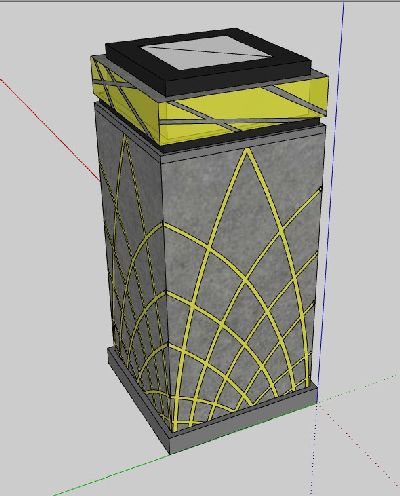This screenshot has height=496, width=400.
Task: Click the apex of the tall yellow front arch
Action: (246, 152)
